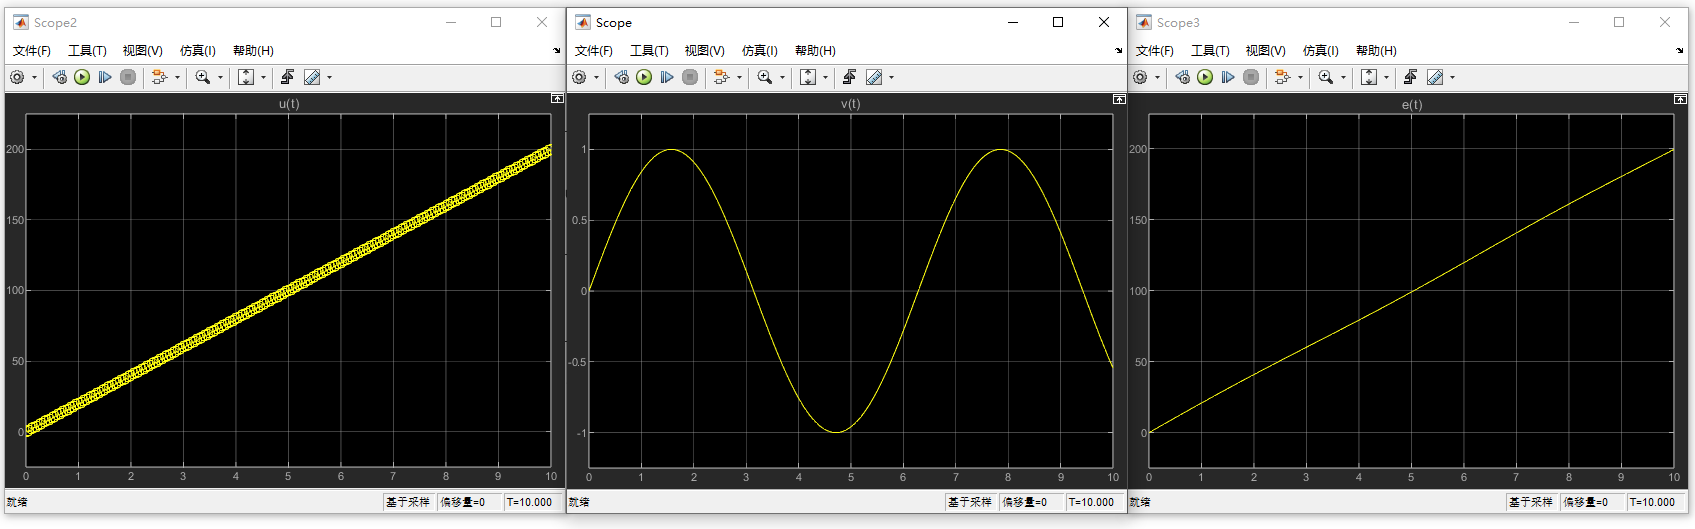Expand scale axes dropdown arrow in Scope3
The width and height of the screenshot is (1695, 529).
[x=1386, y=77]
